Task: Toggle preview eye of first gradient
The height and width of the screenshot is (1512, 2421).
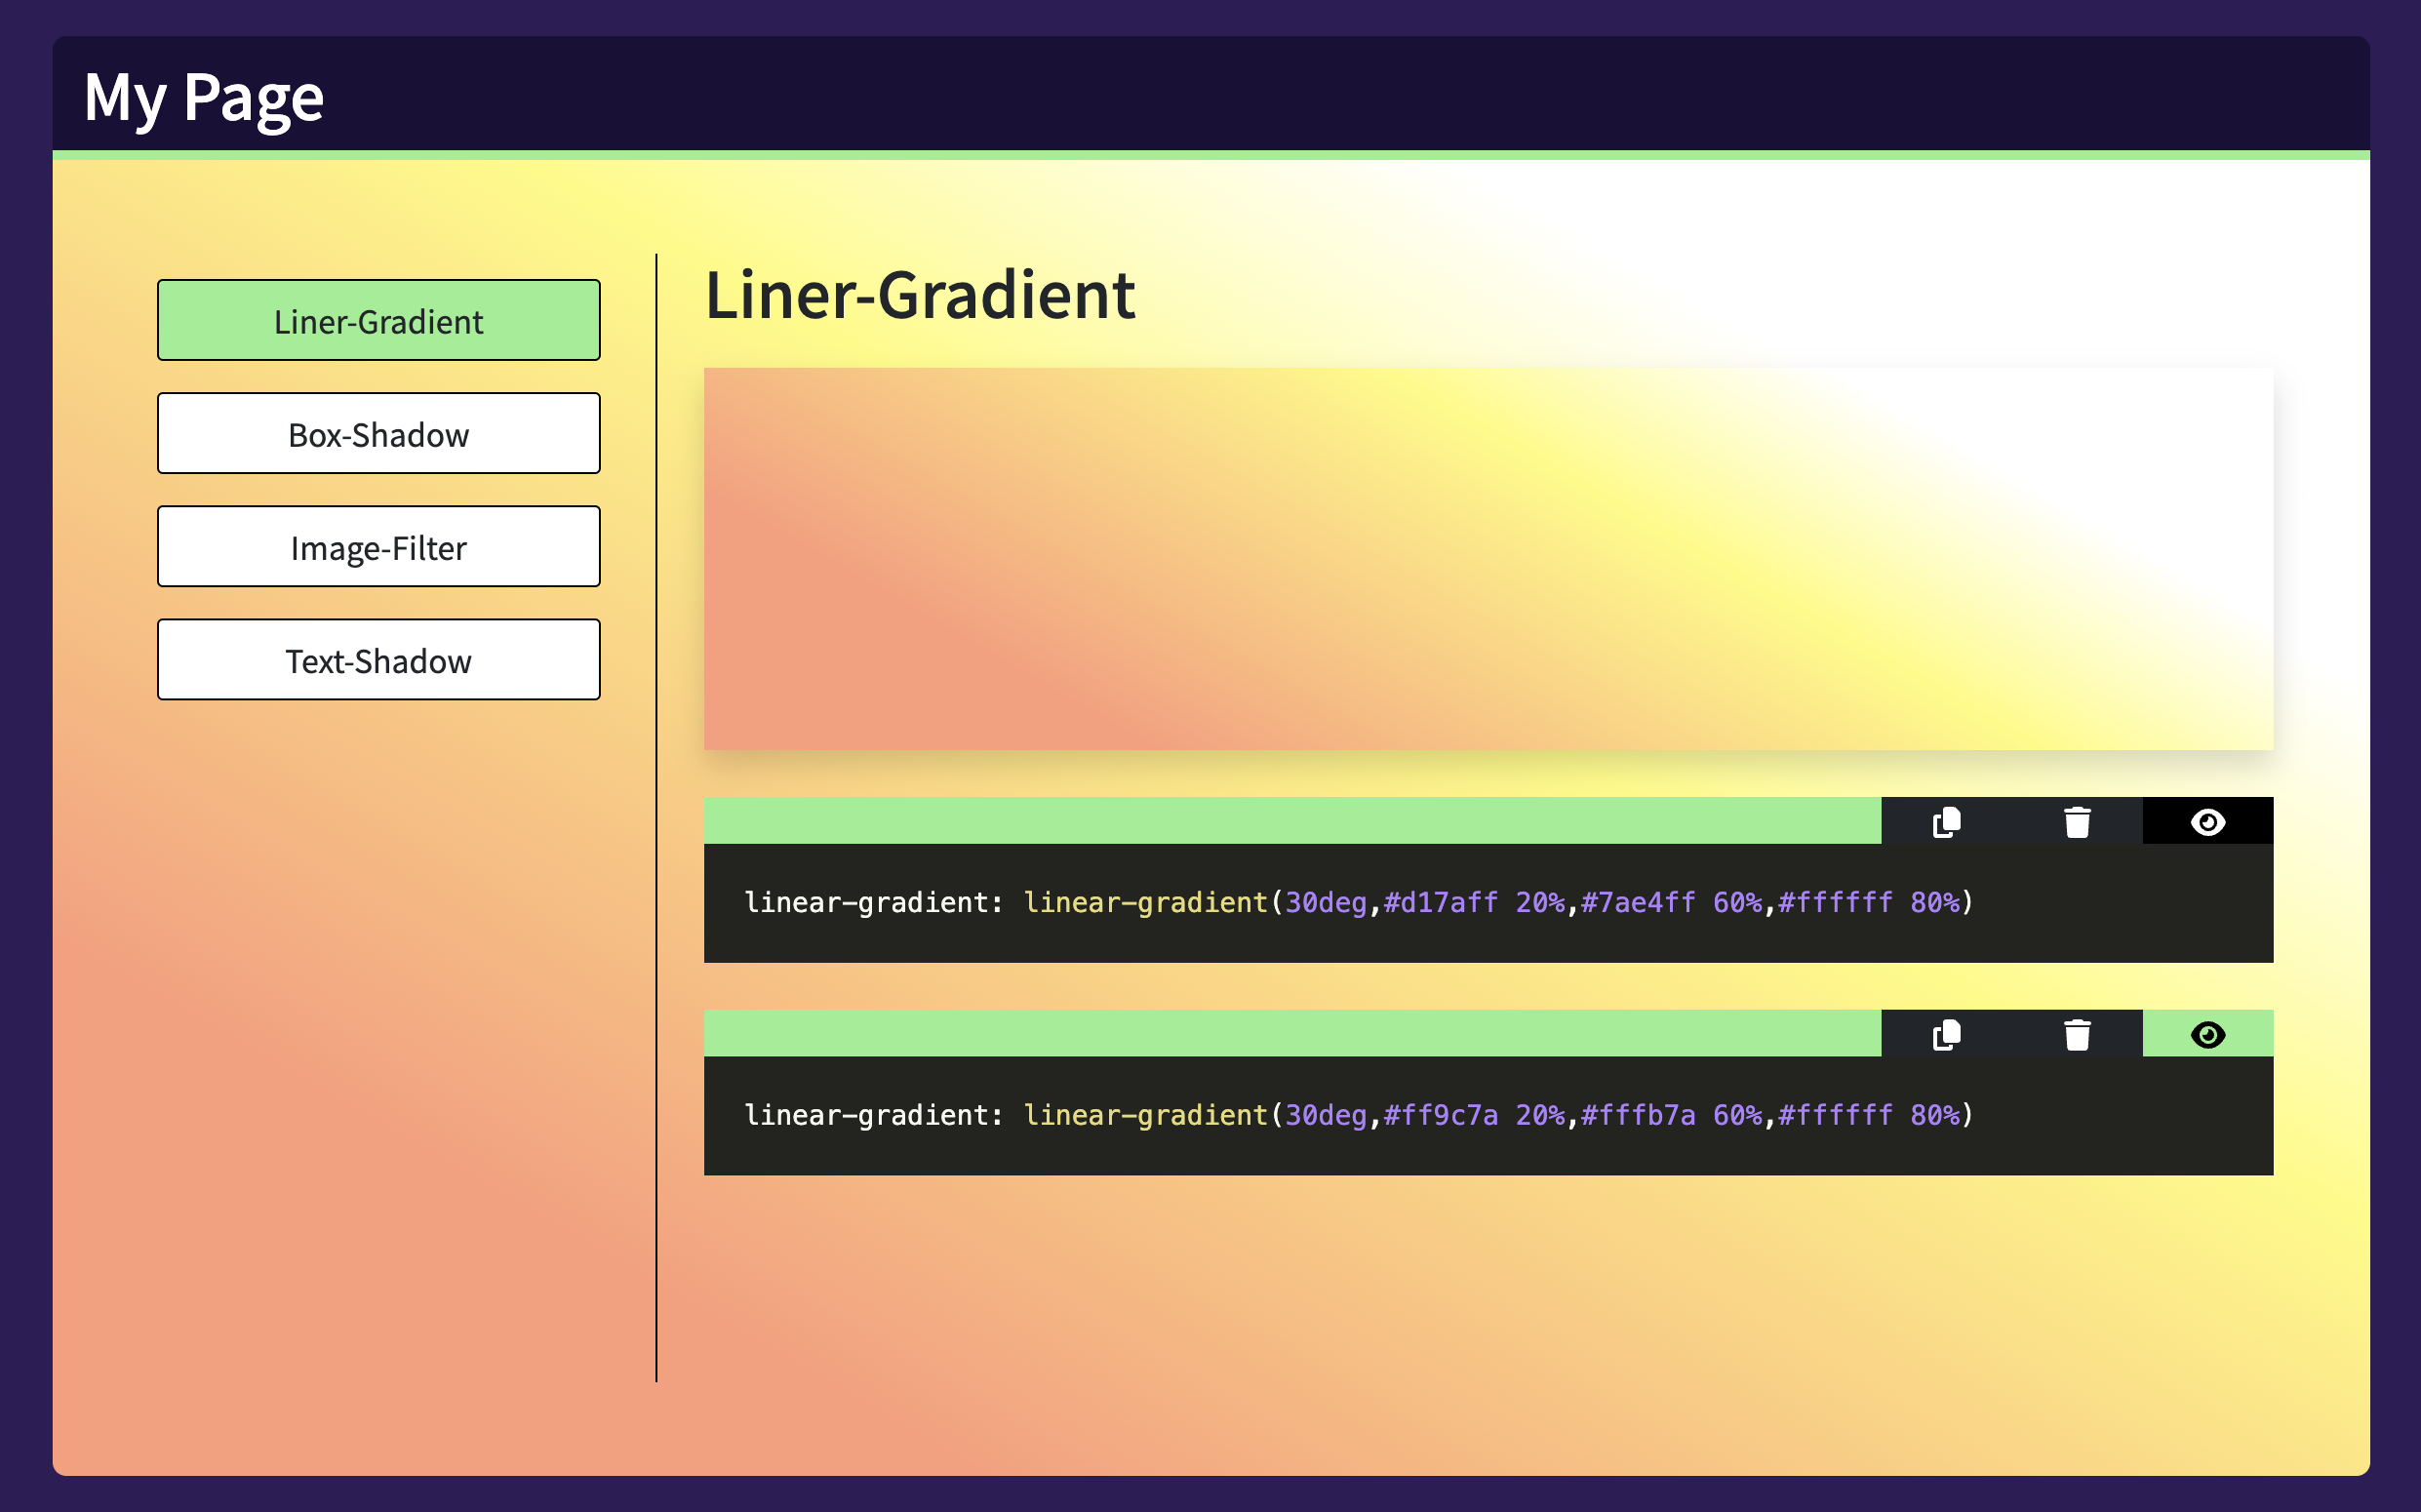Action: coord(2207,822)
